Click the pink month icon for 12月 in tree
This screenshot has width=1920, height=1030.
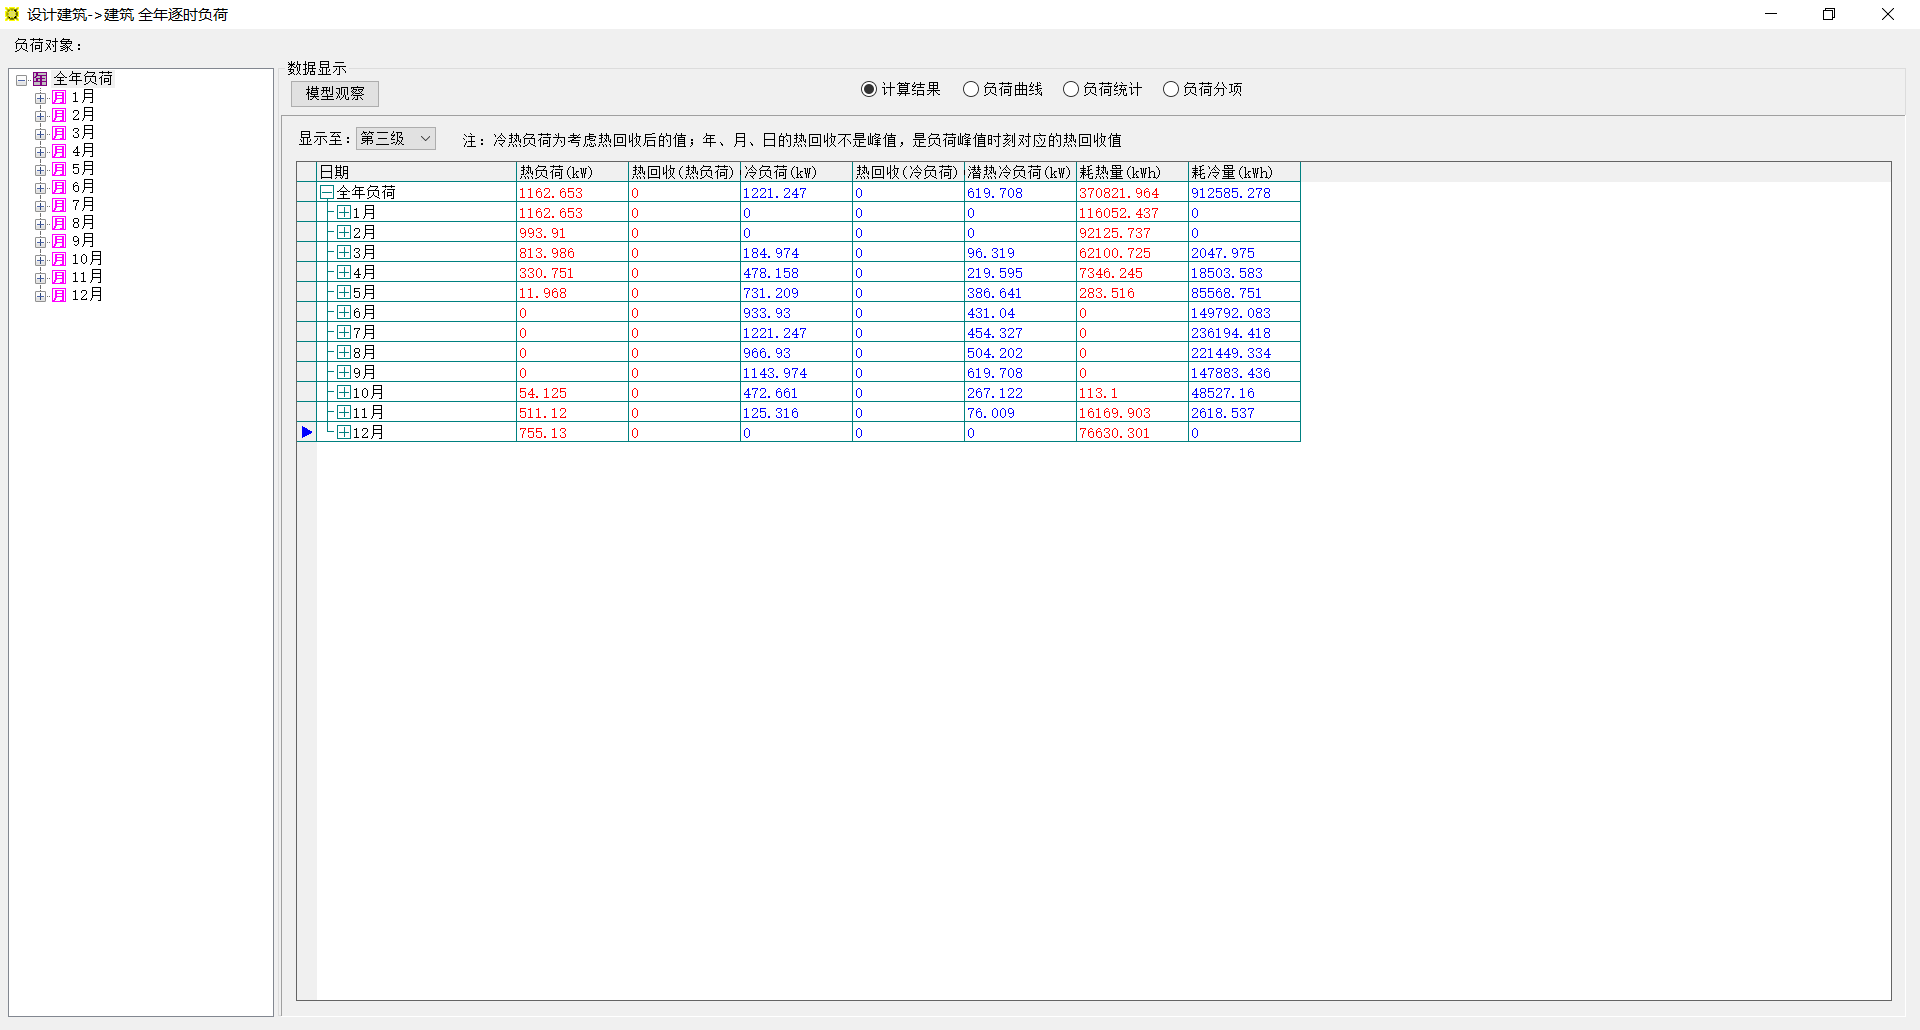[x=59, y=295]
